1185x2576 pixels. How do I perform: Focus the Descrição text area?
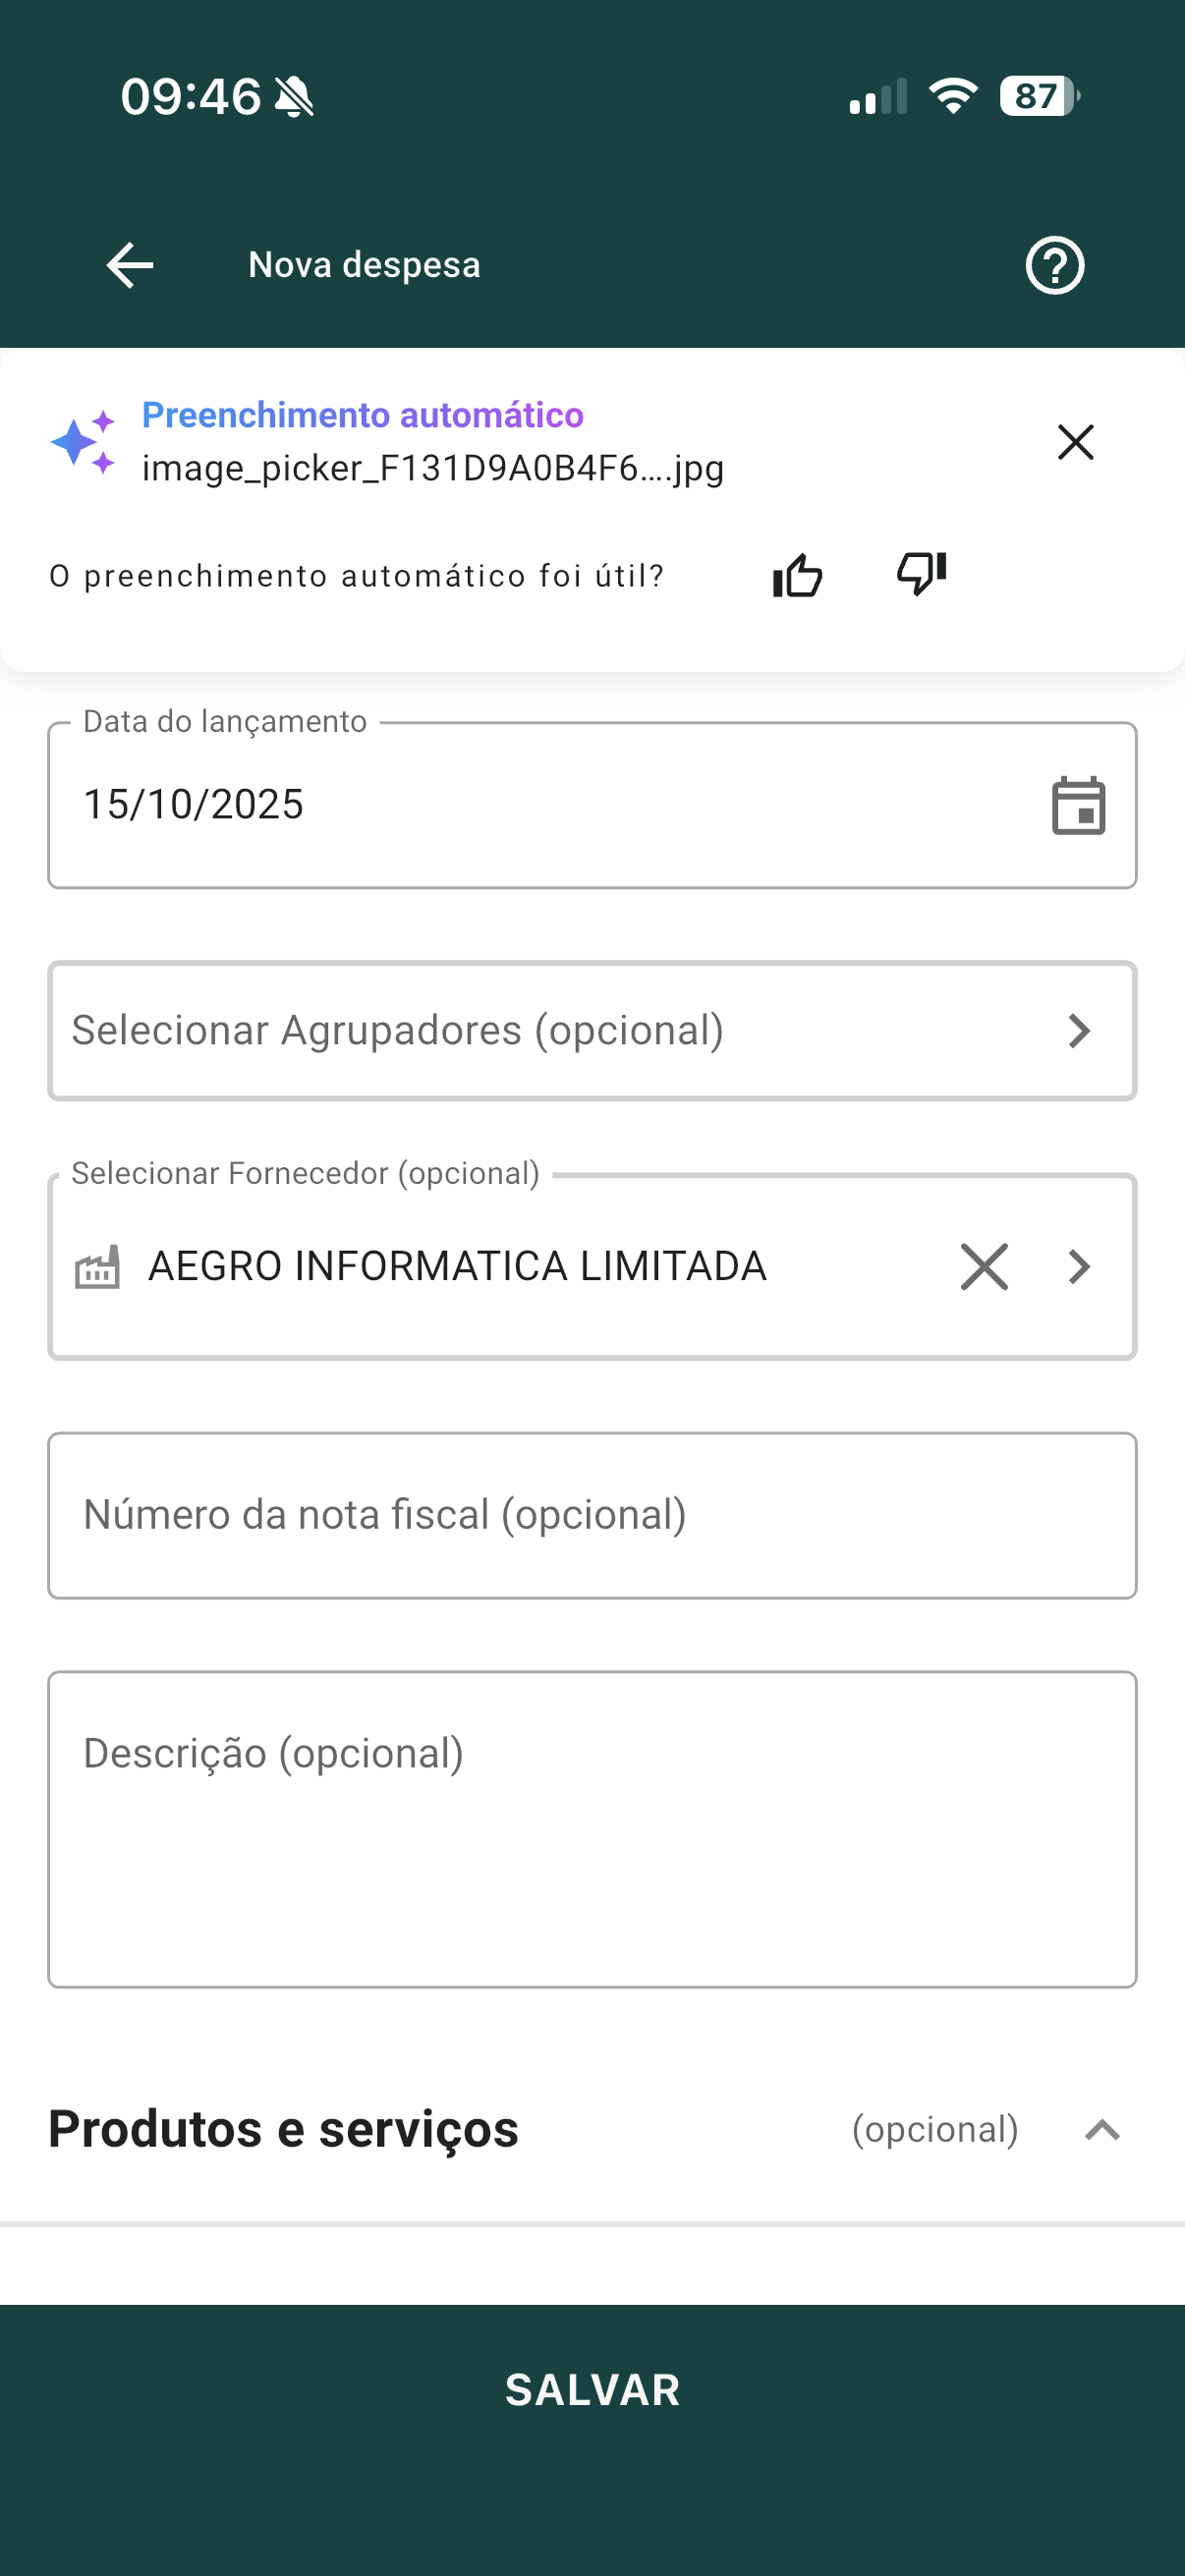click(592, 1828)
